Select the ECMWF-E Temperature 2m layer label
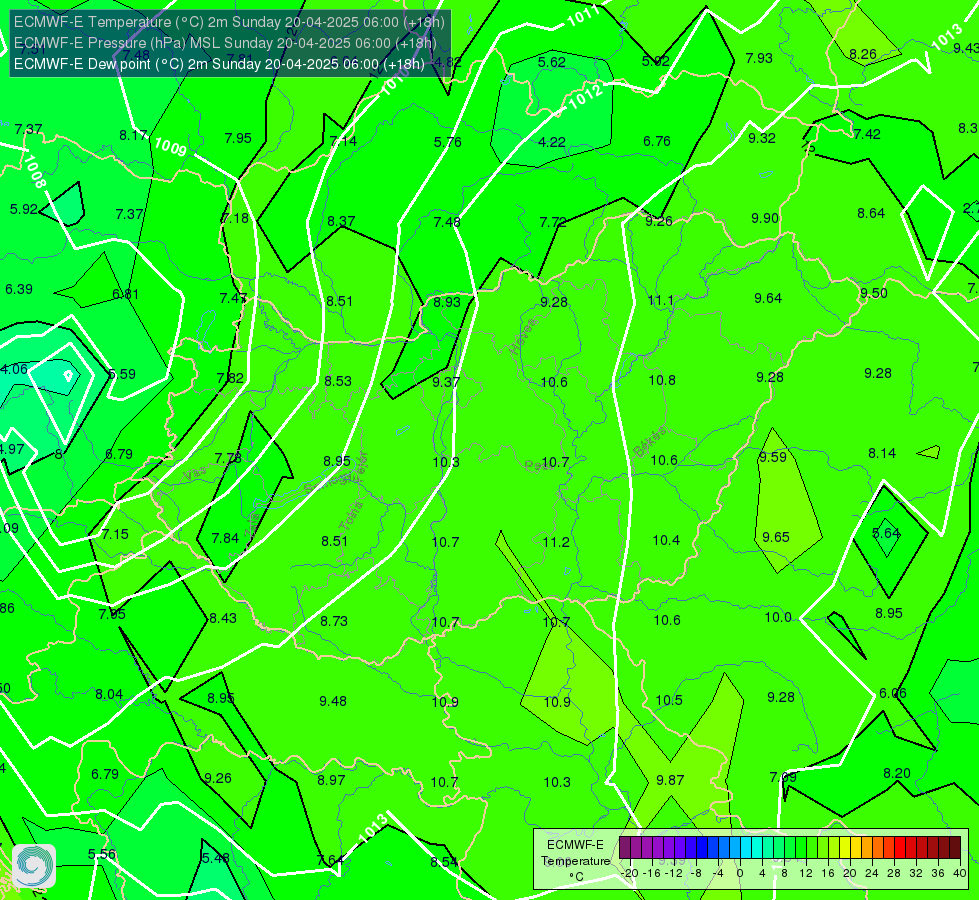The image size is (979, 900). [x=229, y=22]
